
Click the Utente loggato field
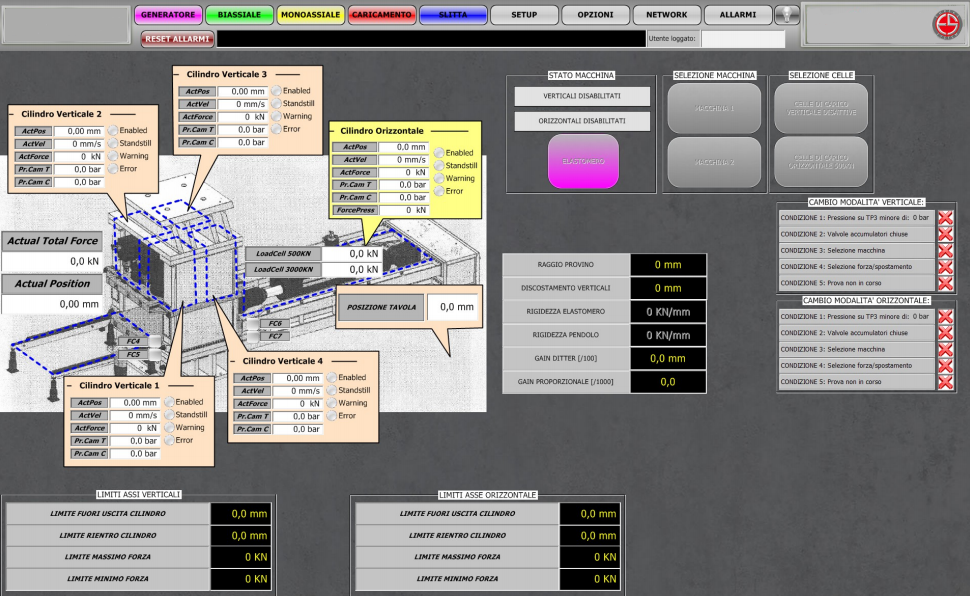point(743,39)
